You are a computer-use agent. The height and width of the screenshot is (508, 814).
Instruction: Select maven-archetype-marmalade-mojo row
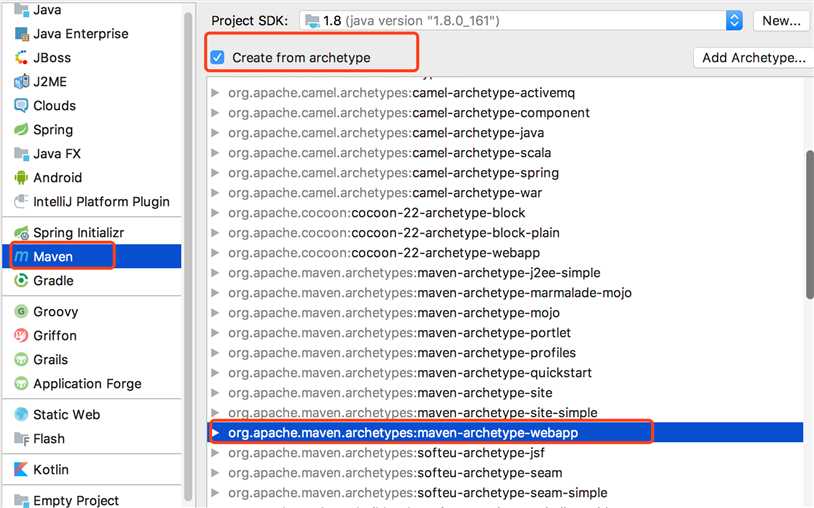pos(505,293)
